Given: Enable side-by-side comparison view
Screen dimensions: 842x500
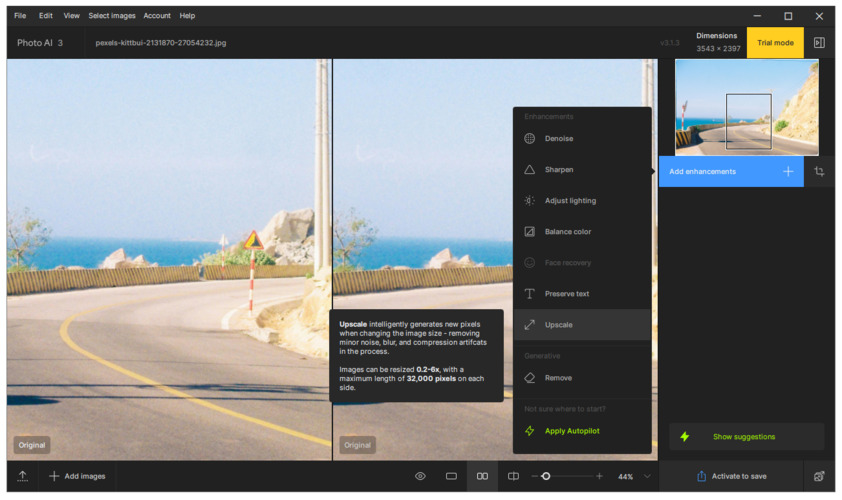Looking at the screenshot, I should click(482, 476).
